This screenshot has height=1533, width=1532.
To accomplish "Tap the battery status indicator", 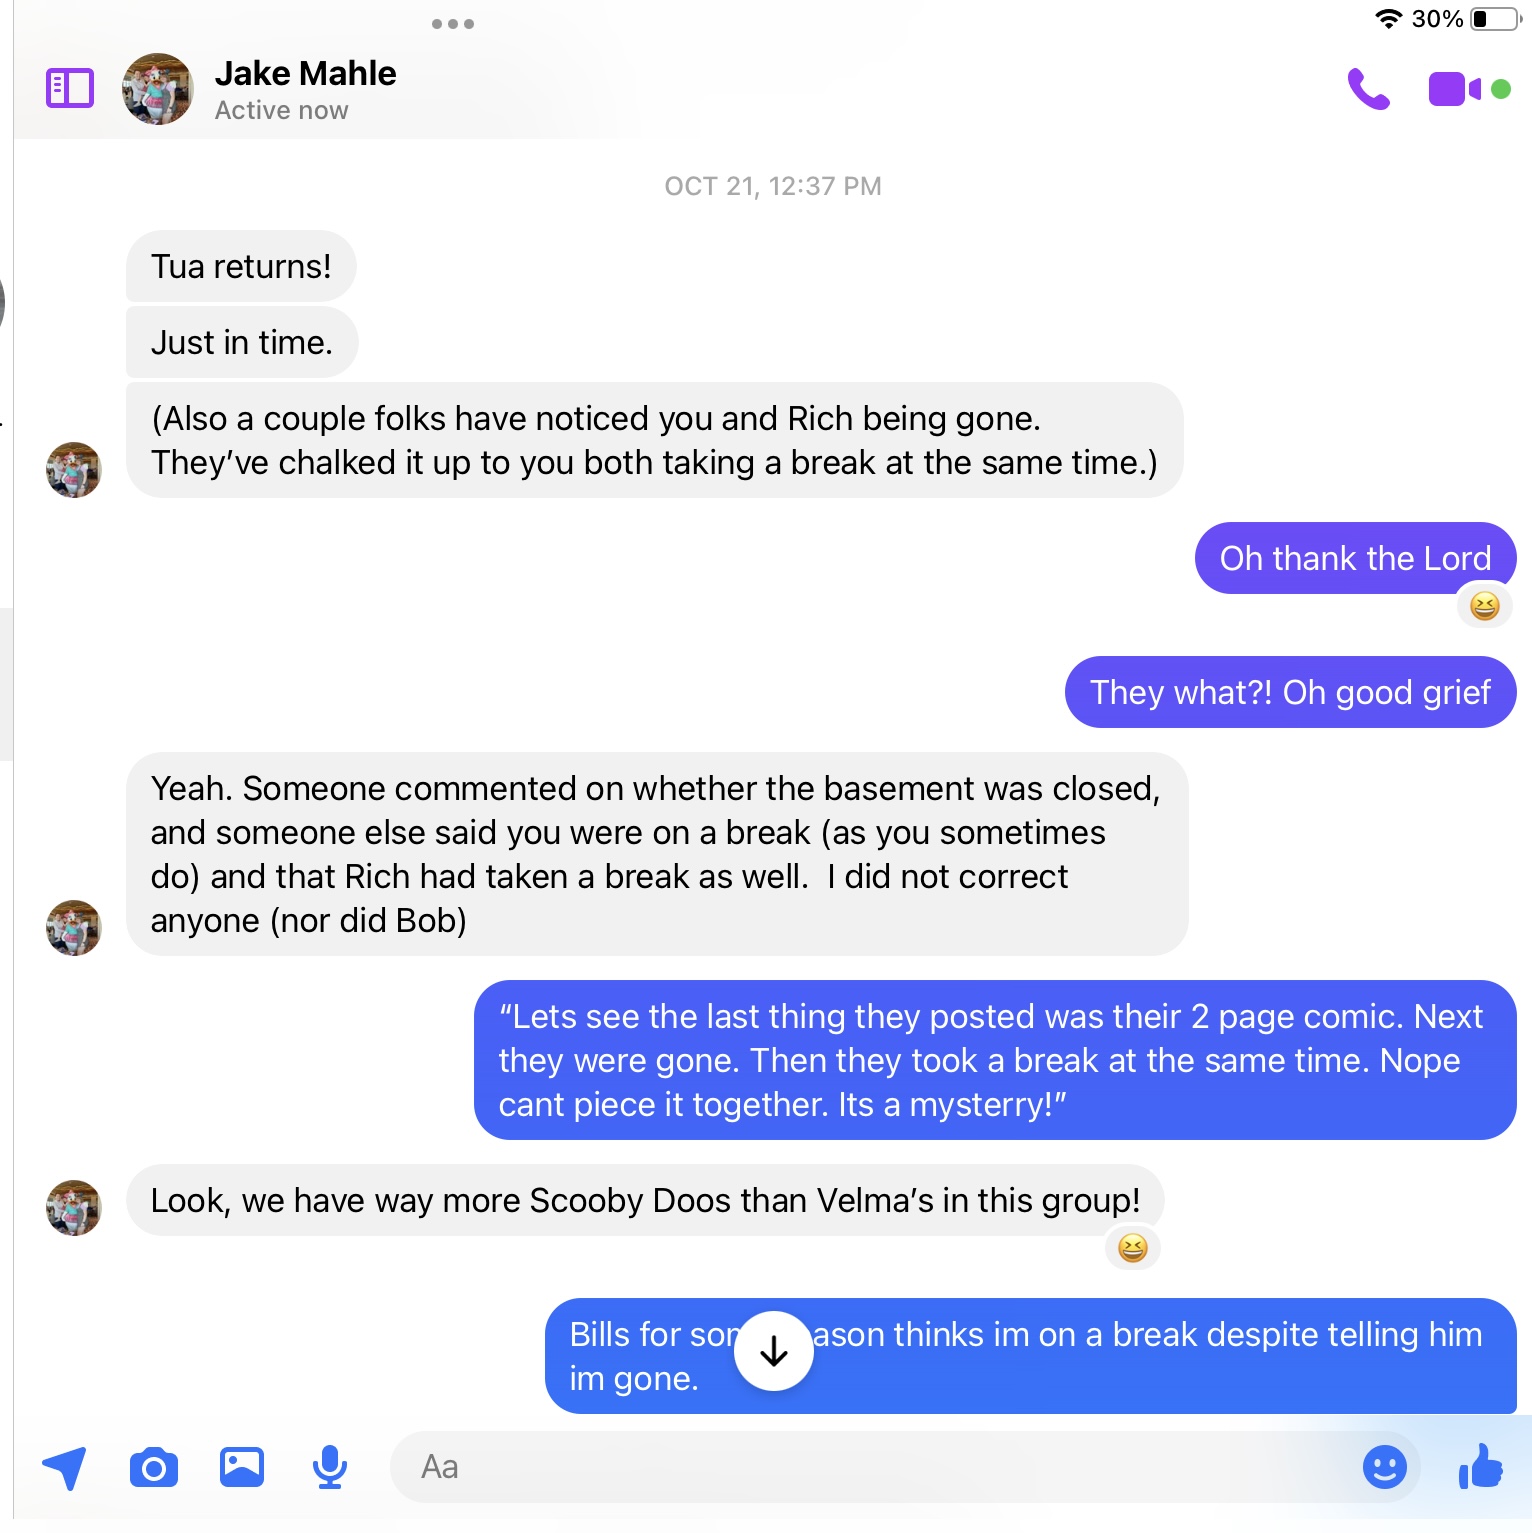I will click(x=1496, y=19).
